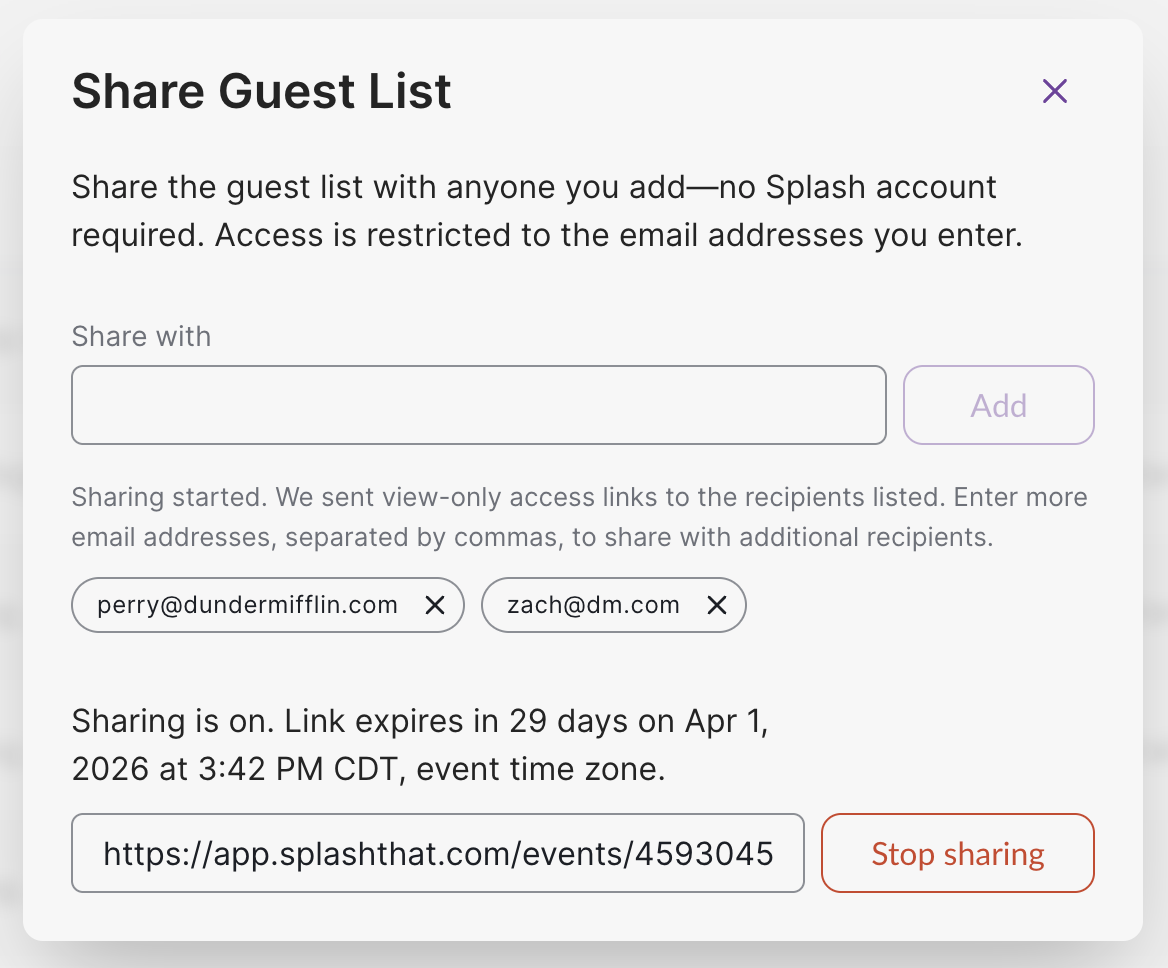
Task: Click the Share with field label
Action: coord(141,336)
